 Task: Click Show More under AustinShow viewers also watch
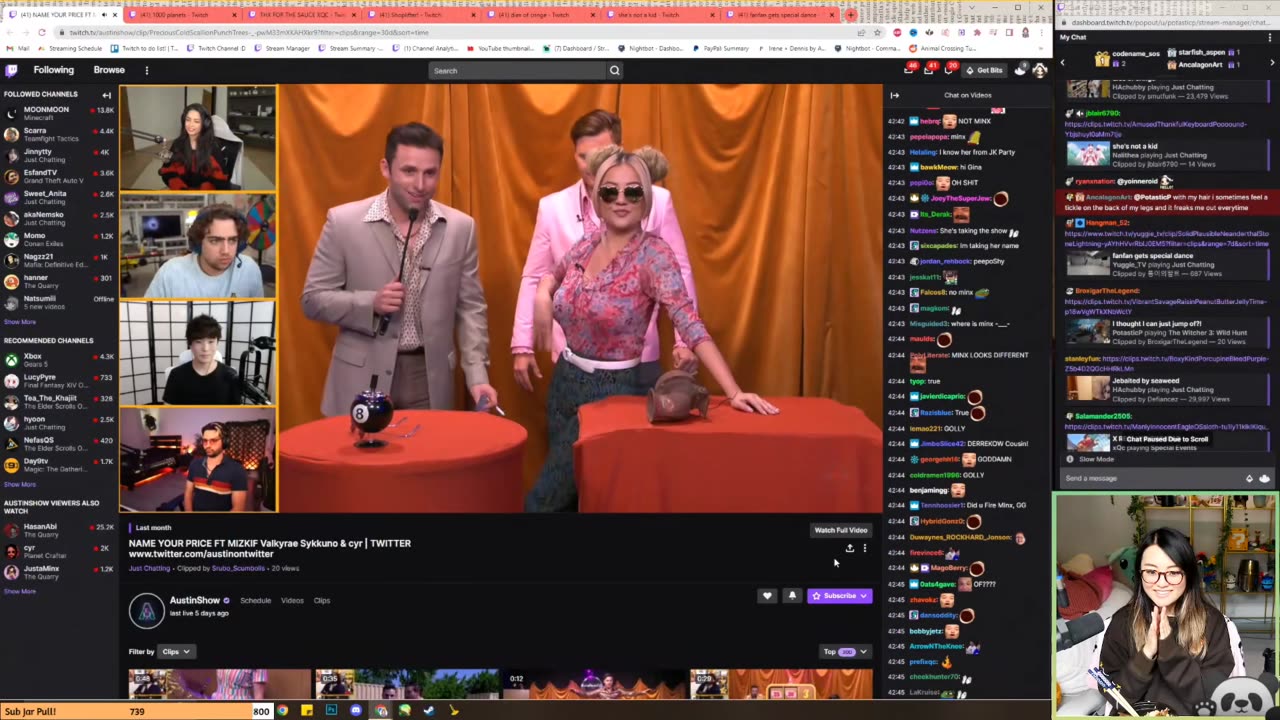(x=20, y=591)
